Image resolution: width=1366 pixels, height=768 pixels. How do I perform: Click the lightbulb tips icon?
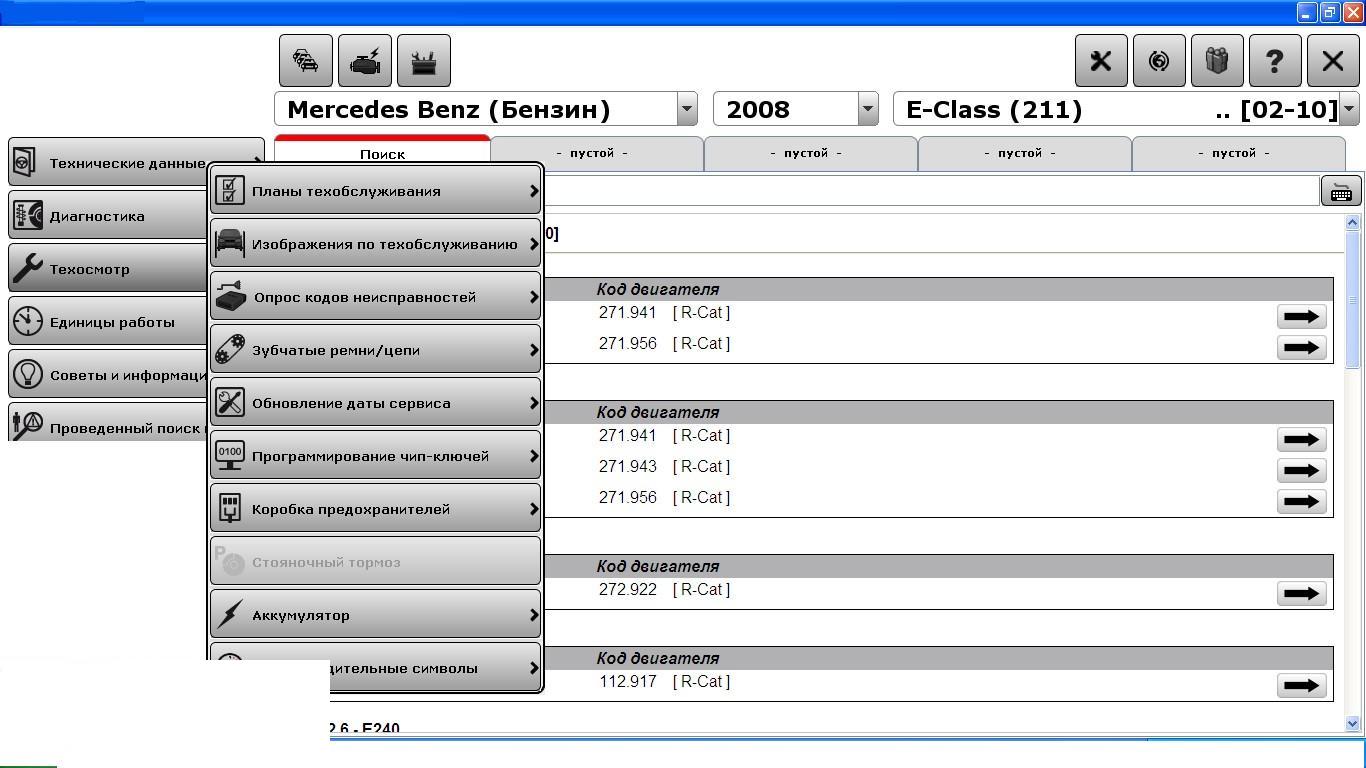28,374
